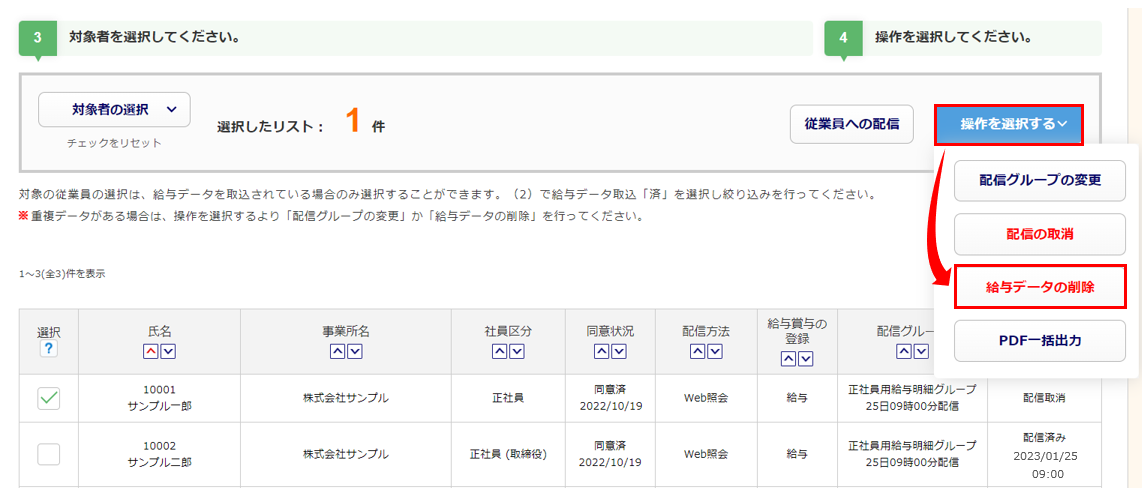The height and width of the screenshot is (488, 1142).
Task: Sort 同意状況 column ascending
Action: [x=602, y=352]
